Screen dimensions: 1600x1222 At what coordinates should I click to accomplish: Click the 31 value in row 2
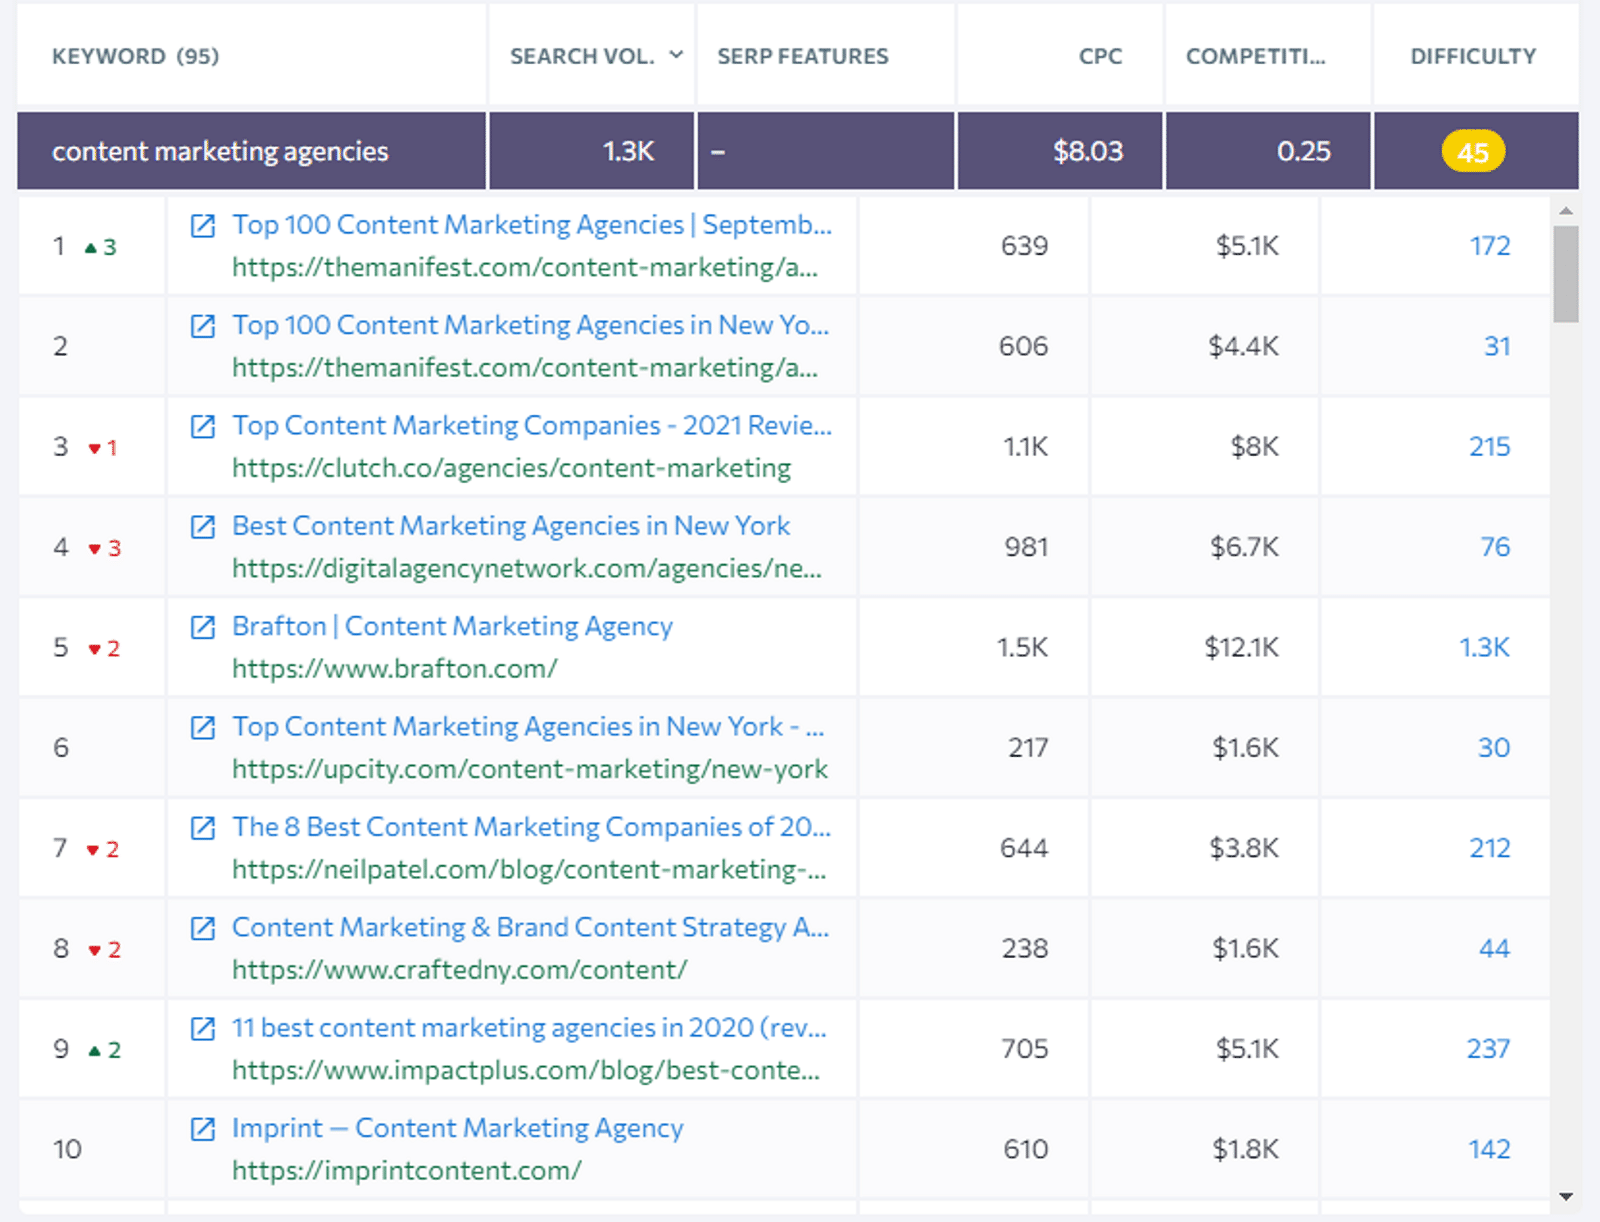(1497, 346)
